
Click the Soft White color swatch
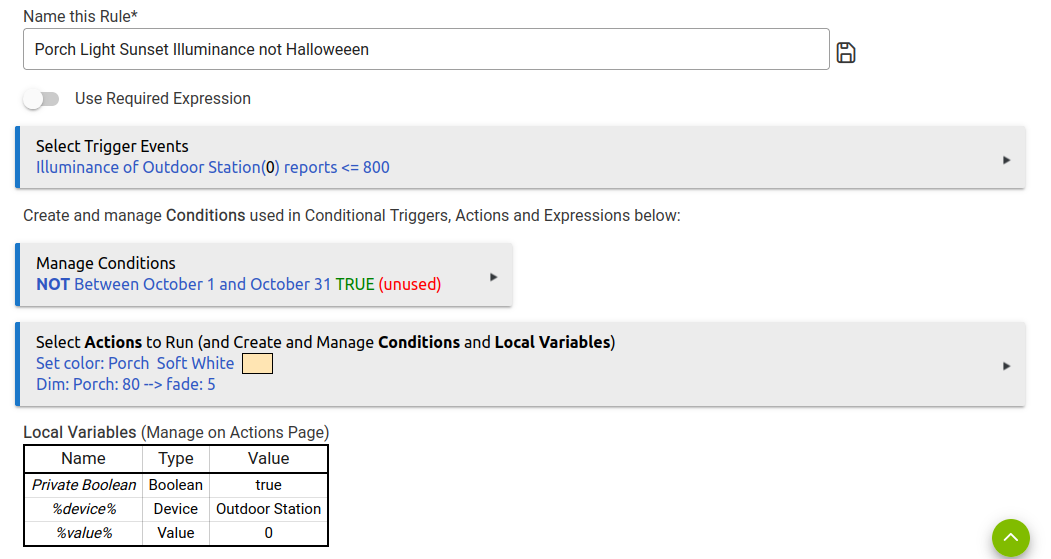pos(257,363)
